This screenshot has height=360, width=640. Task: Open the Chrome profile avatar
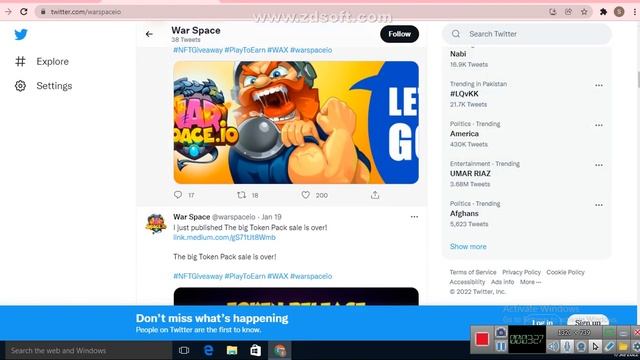click(619, 12)
